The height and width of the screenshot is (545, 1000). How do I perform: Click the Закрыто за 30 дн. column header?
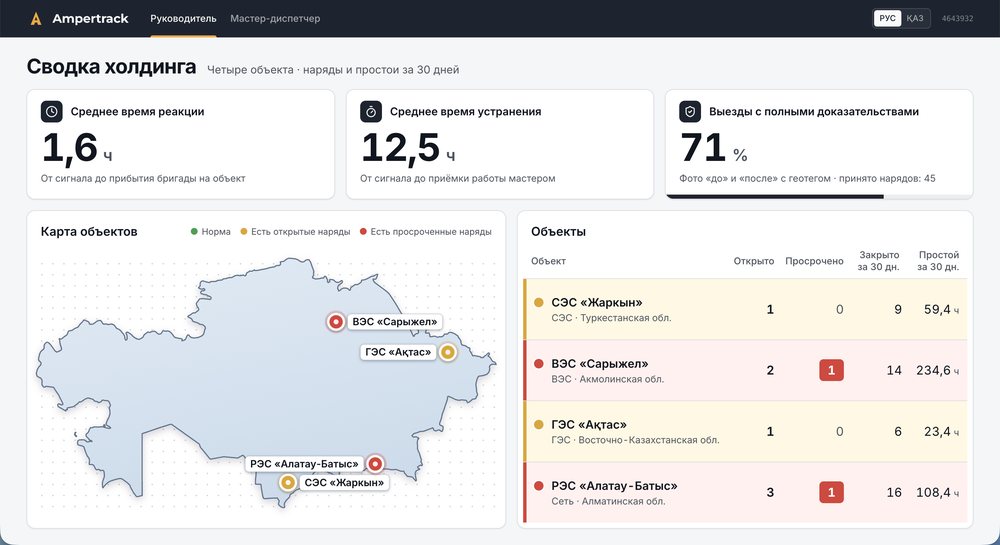(x=879, y=261)
